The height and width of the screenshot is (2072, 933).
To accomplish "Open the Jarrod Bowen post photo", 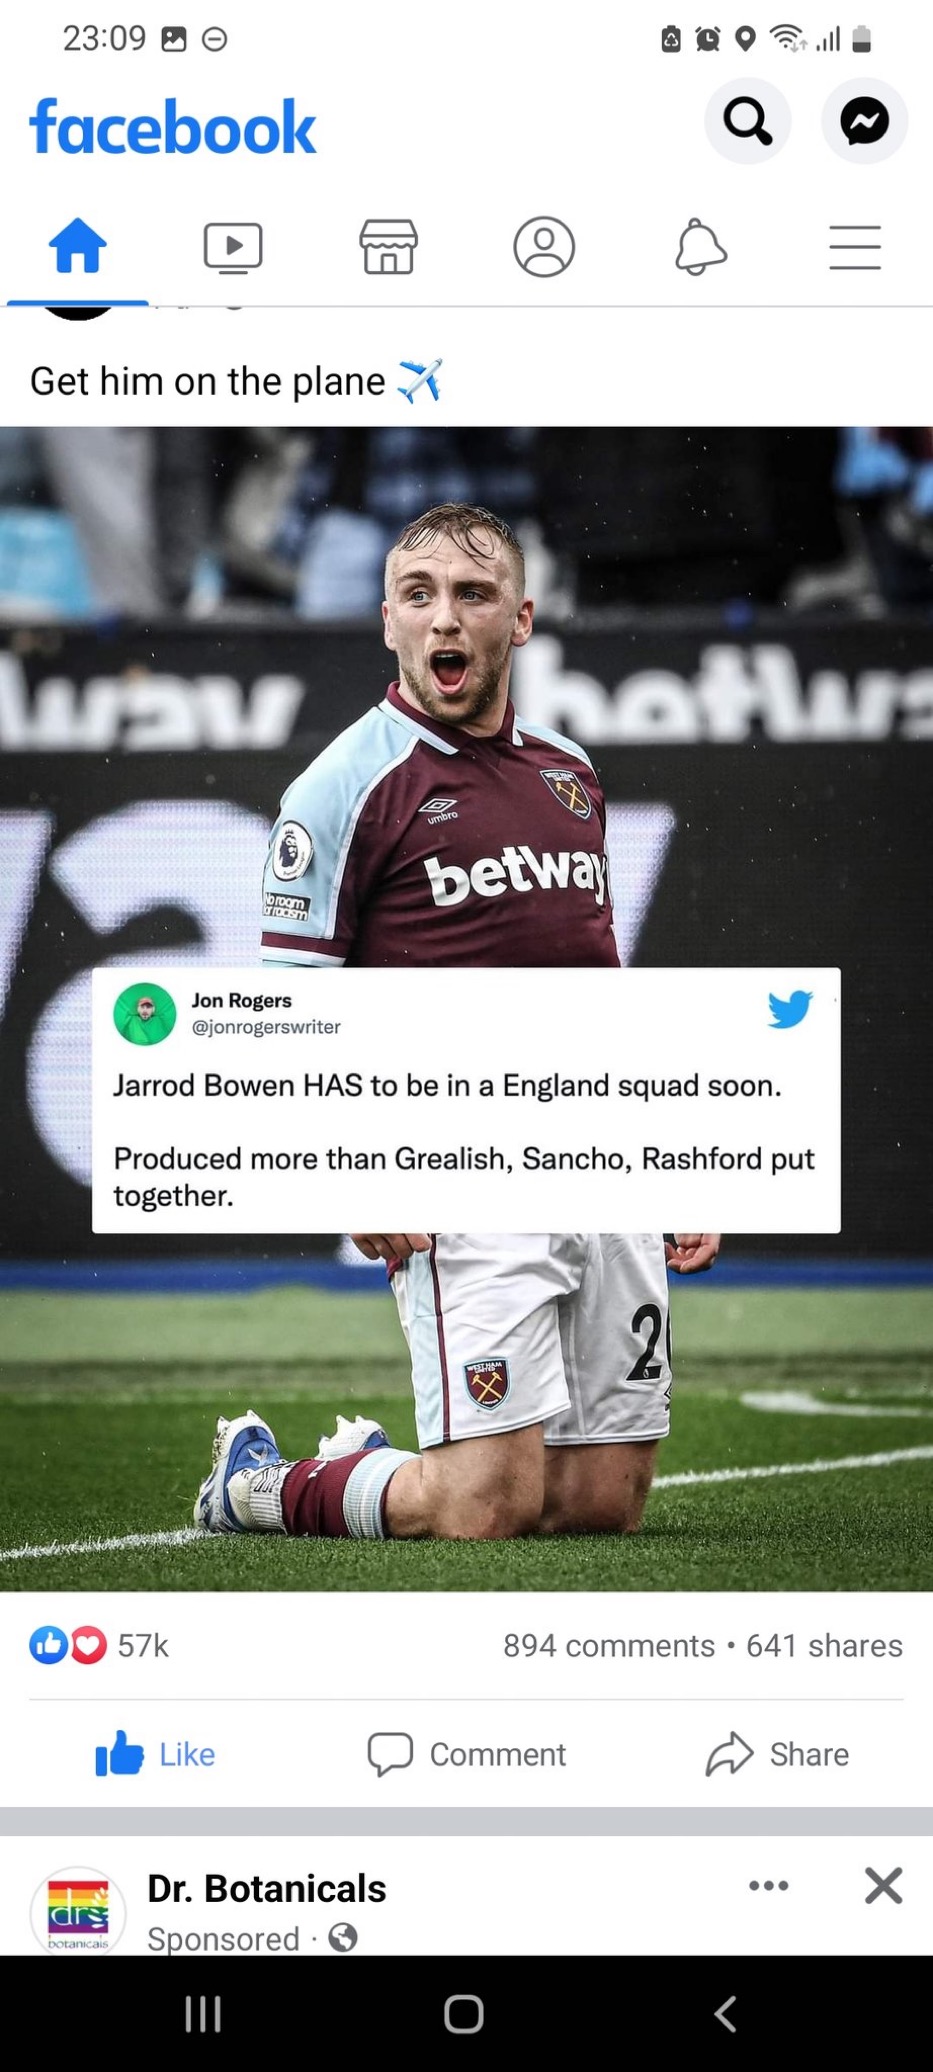I will (466, 1008).
